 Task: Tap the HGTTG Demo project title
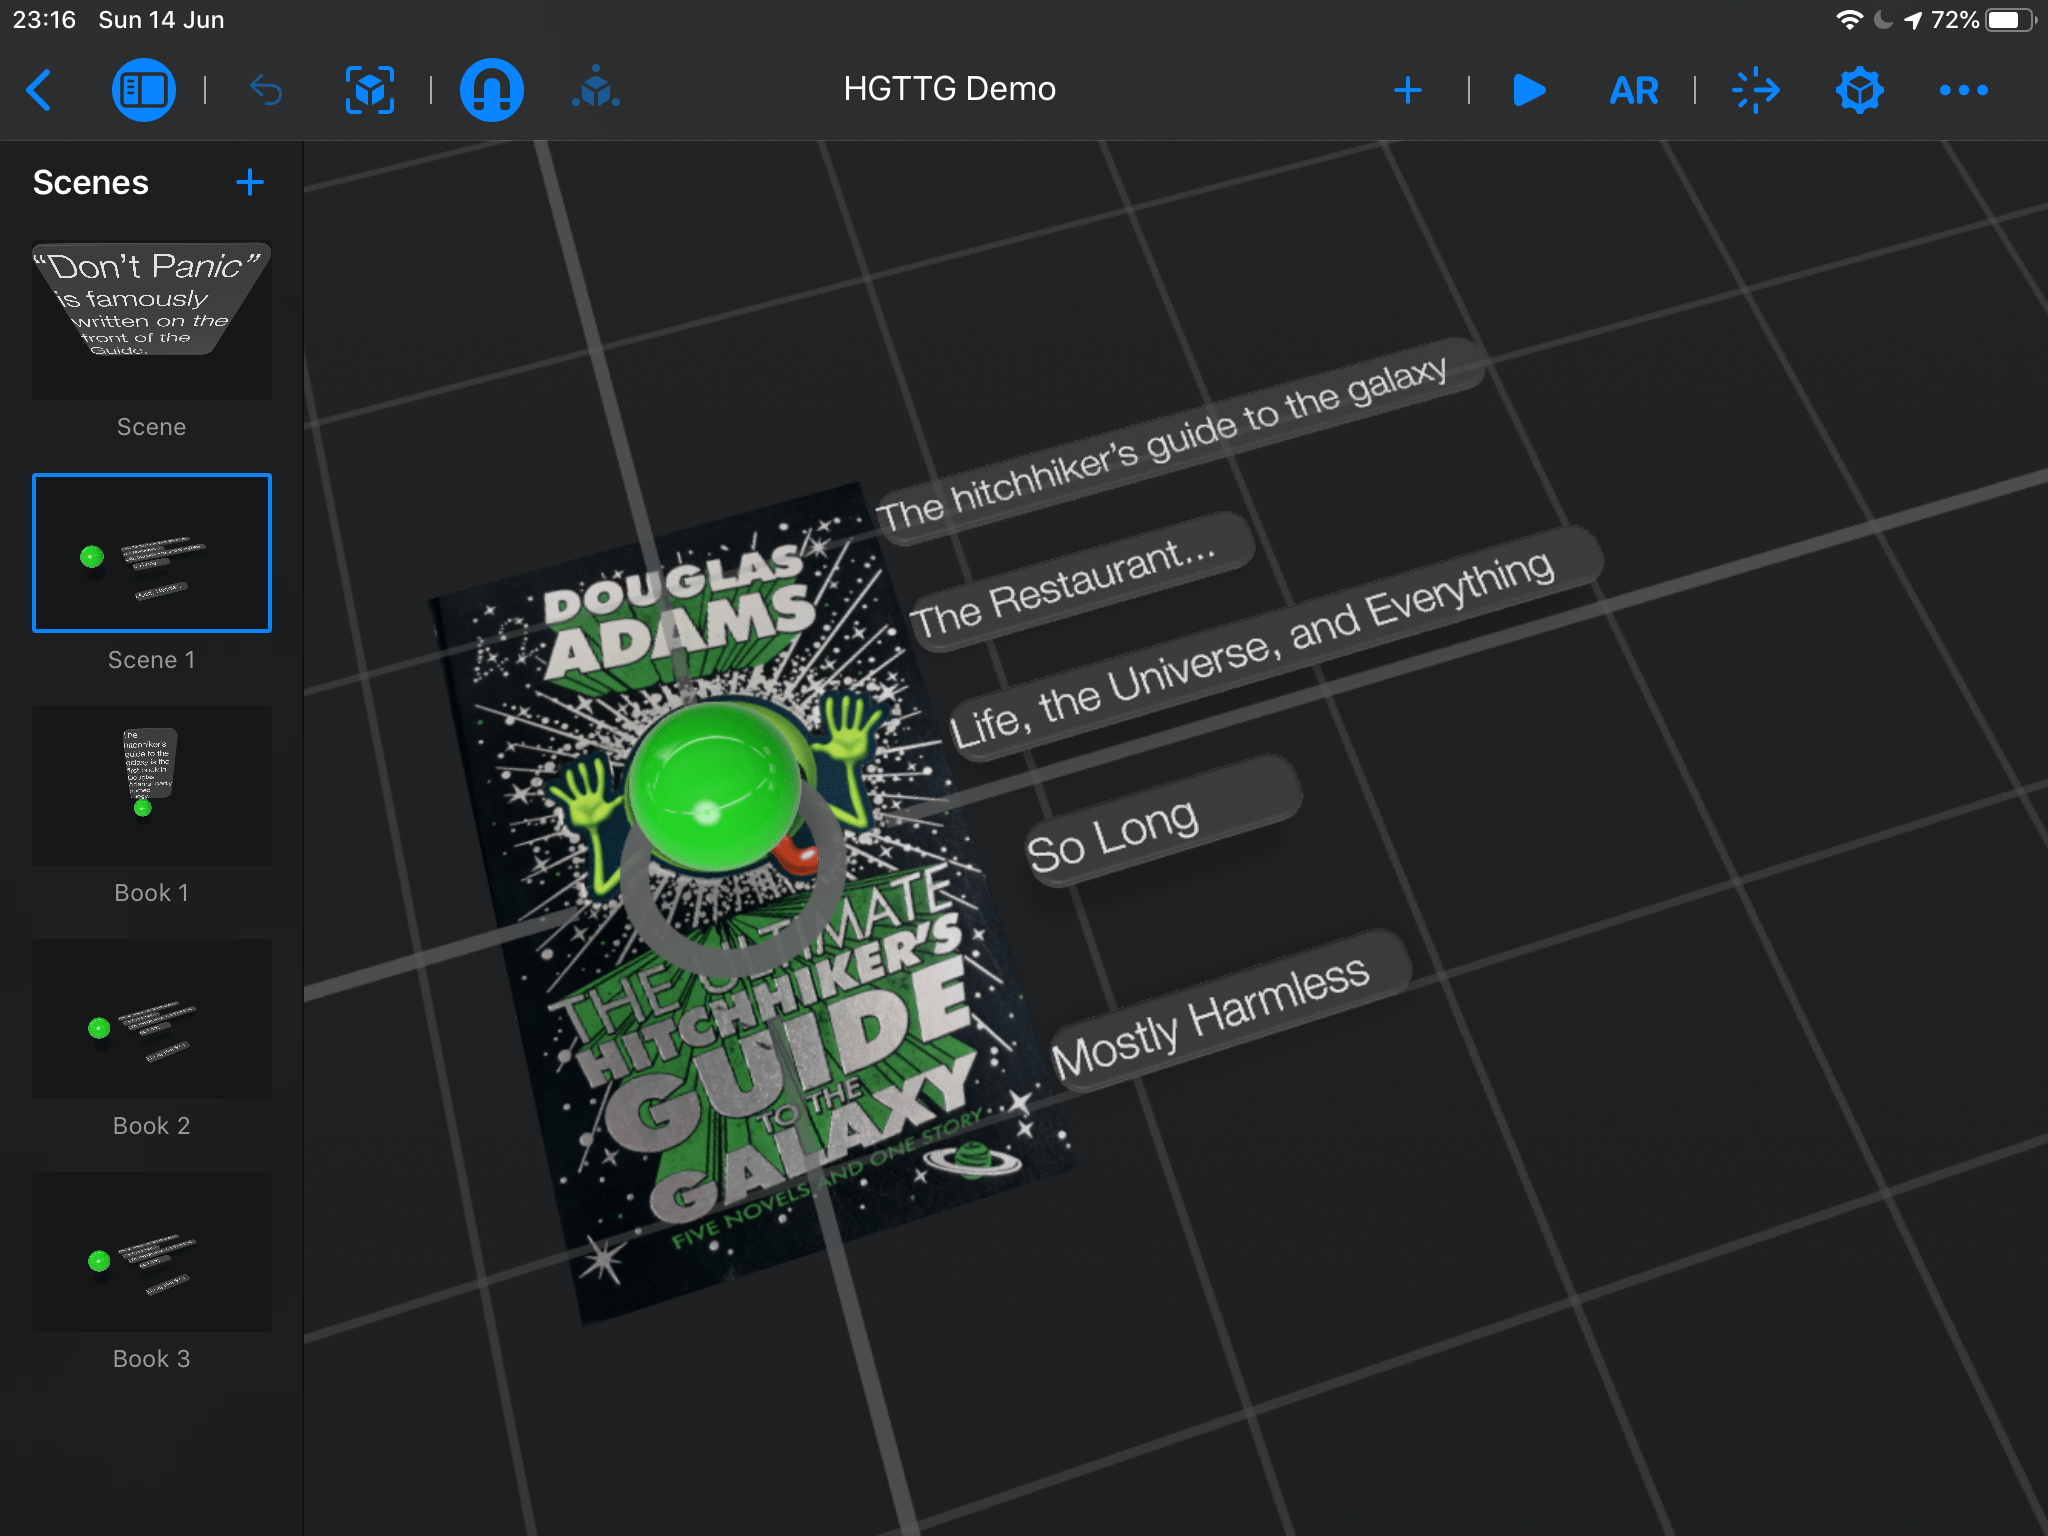click(949, 89)
